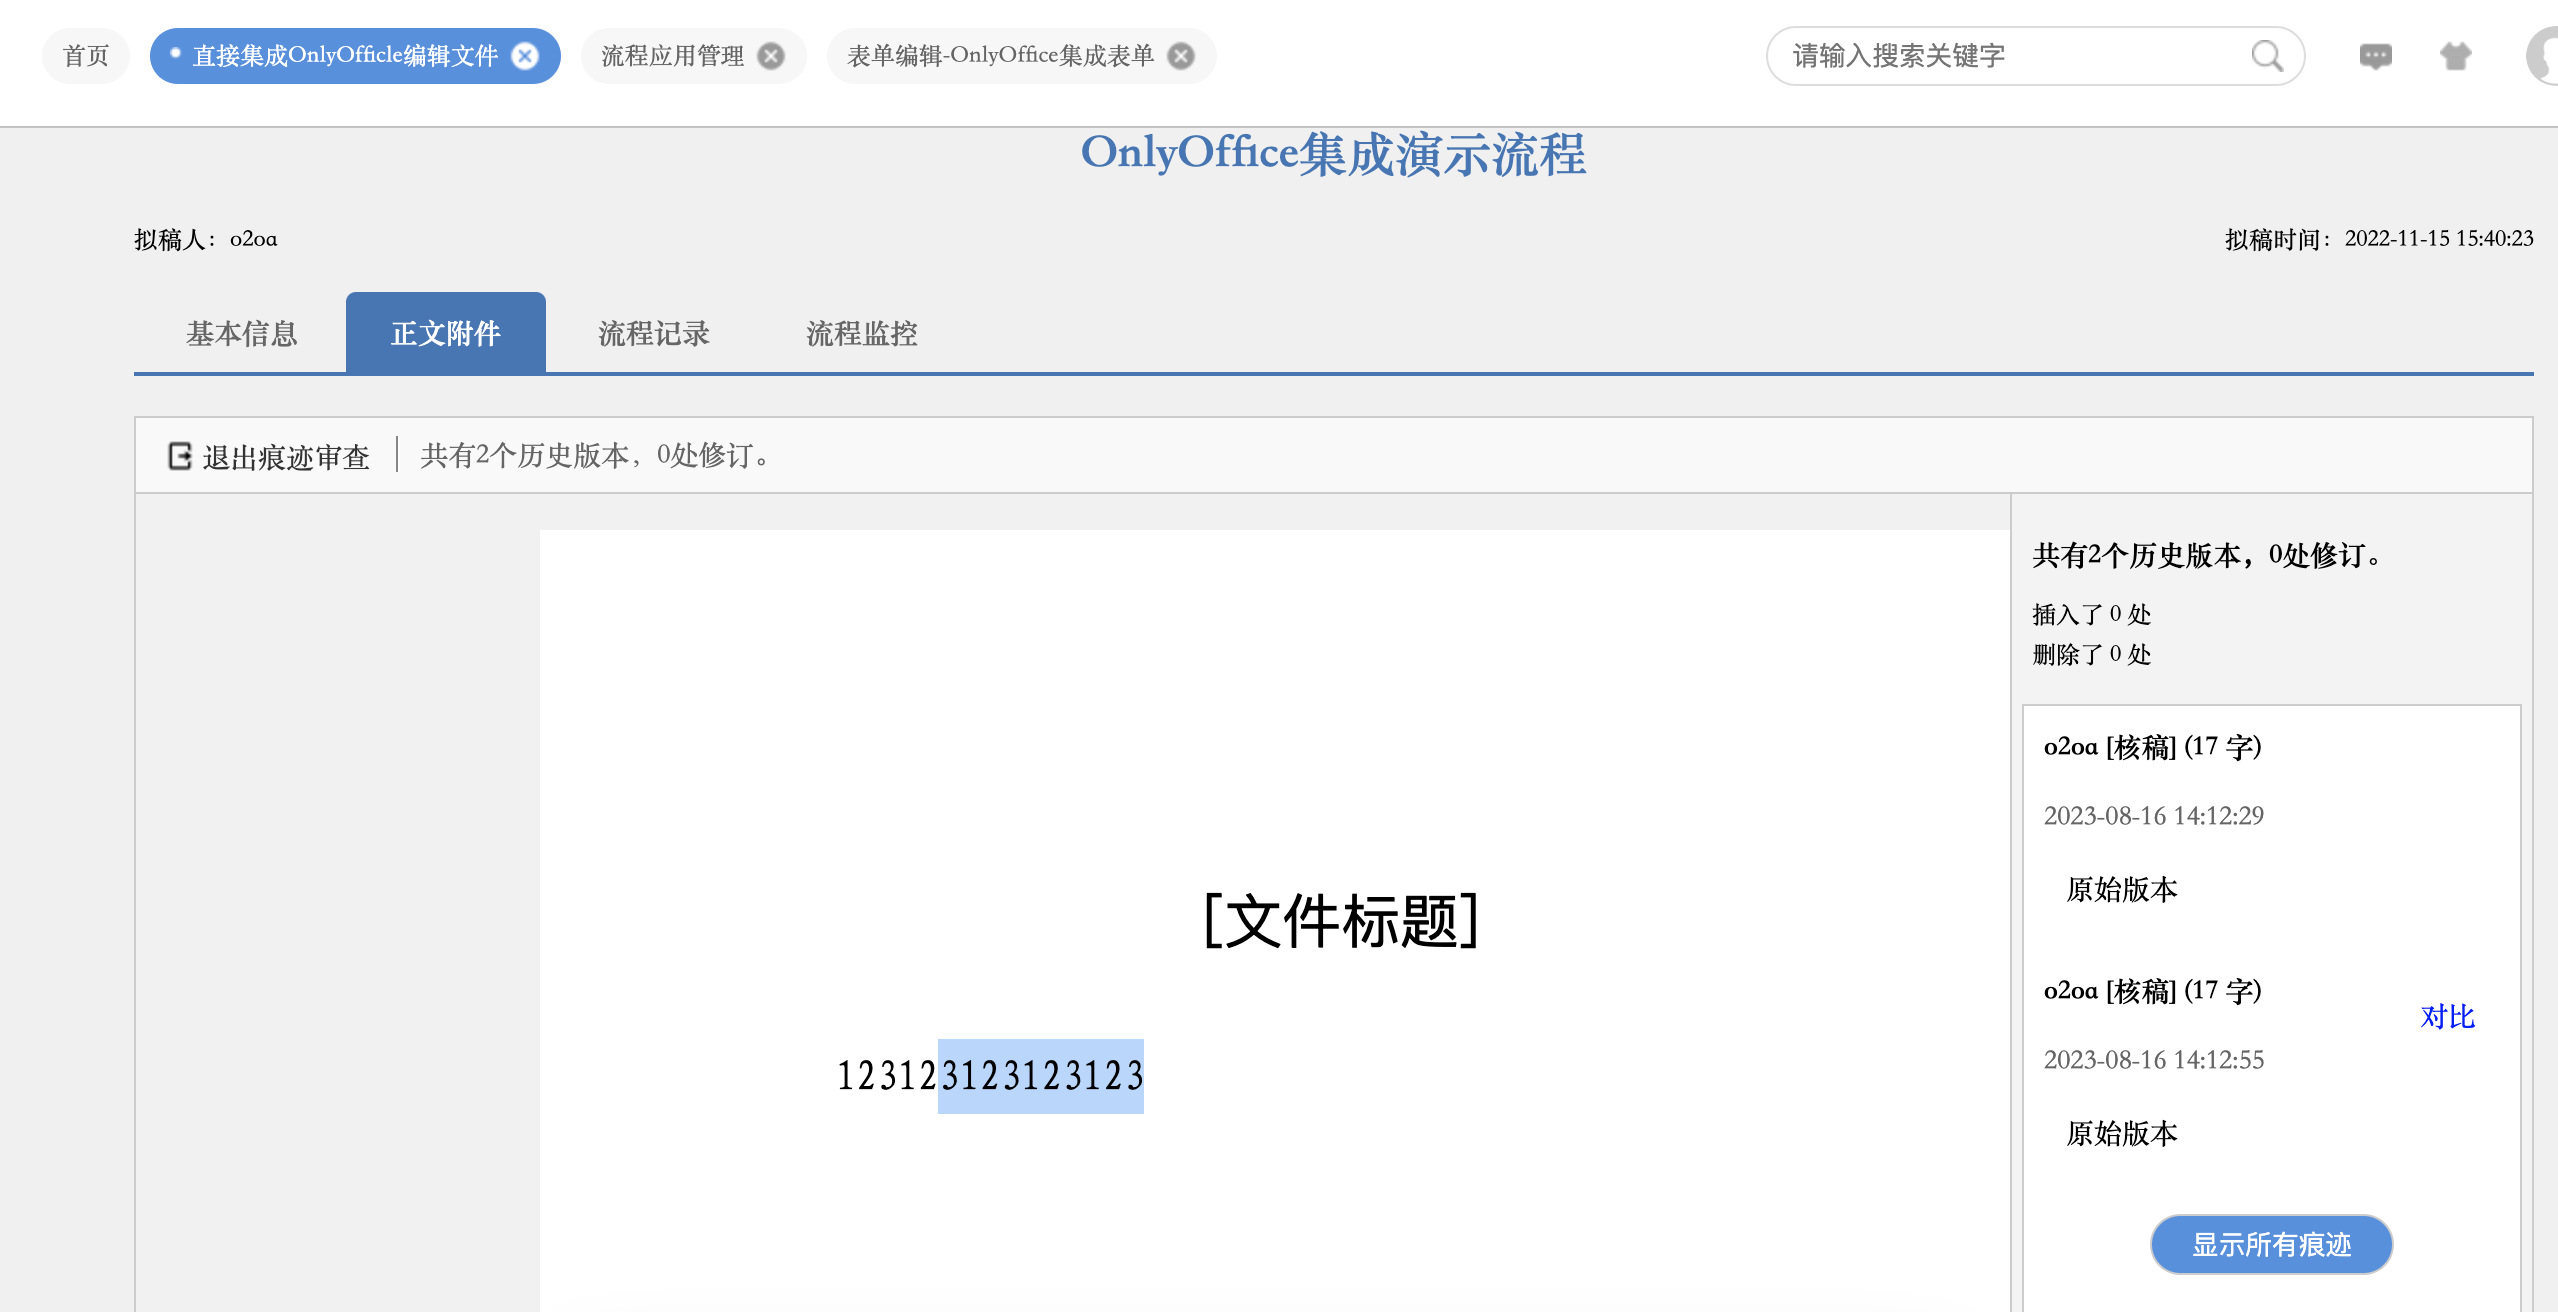Open the messages chat icon
Viewport: 2558px width, 1312px height.
pos(2375,56)
